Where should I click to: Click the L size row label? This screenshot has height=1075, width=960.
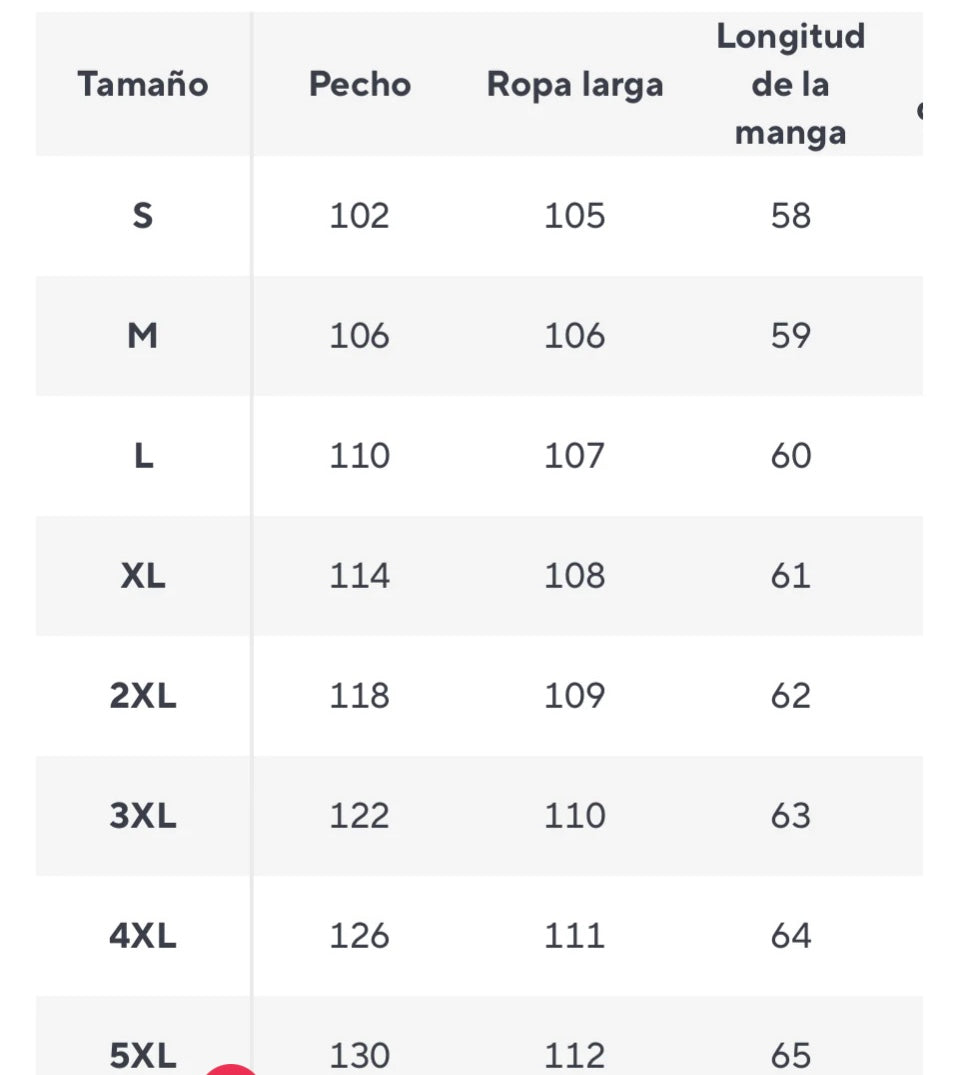tap(143, 456)
